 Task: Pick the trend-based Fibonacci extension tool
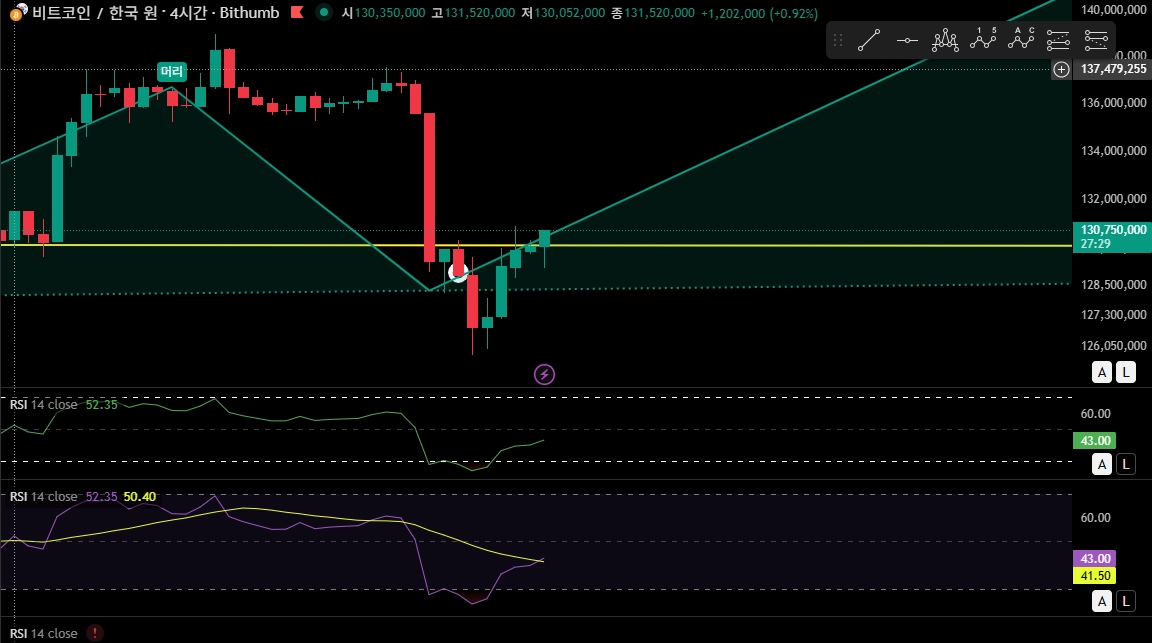pyautogui.click(x=1096, y=40)
